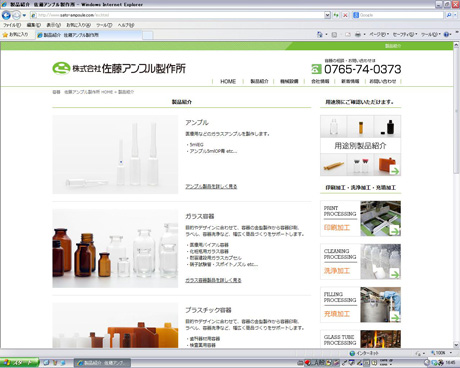Click お問い合わせ in the site navigation
460x368 pixels.
(383, 81)
